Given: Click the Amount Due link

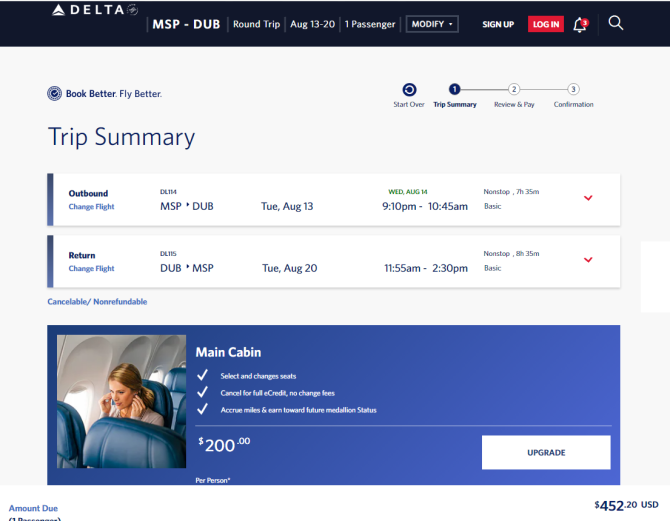Looking at the screenshot, I should point(33,508).
